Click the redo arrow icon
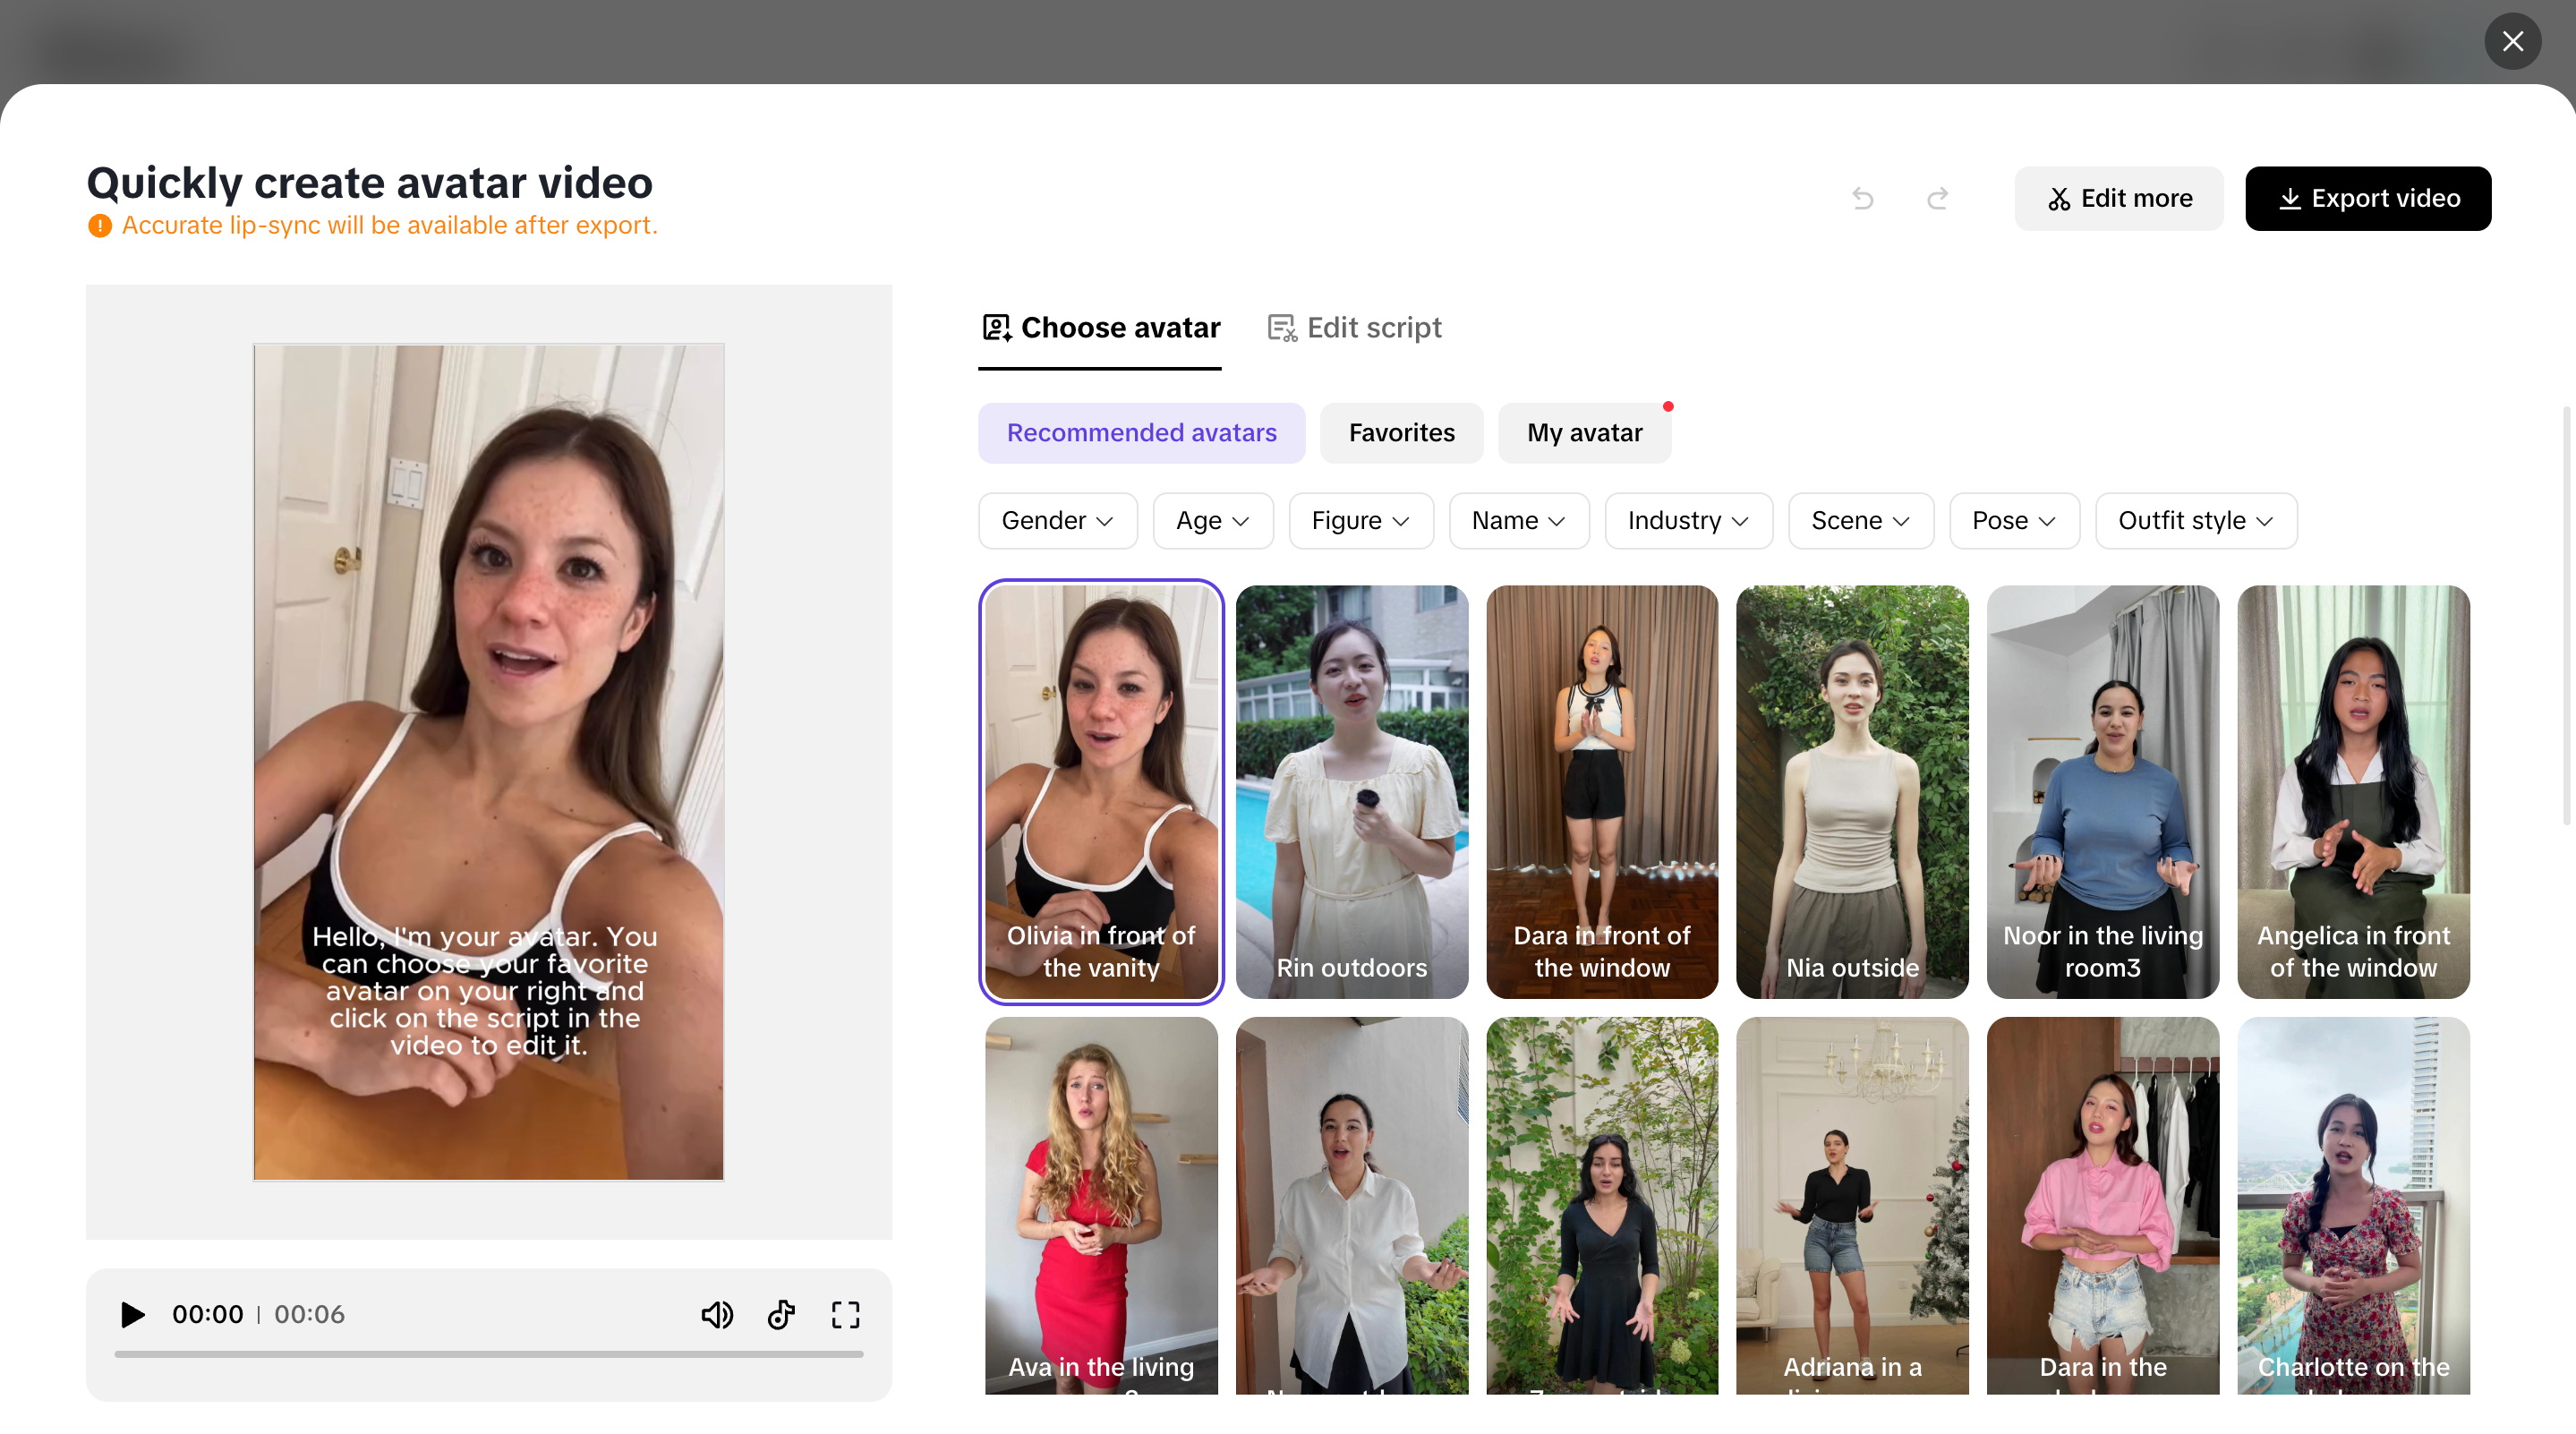This screenshot has width=2576, height=1434. pyautogui.click(x=1937, y=198)
